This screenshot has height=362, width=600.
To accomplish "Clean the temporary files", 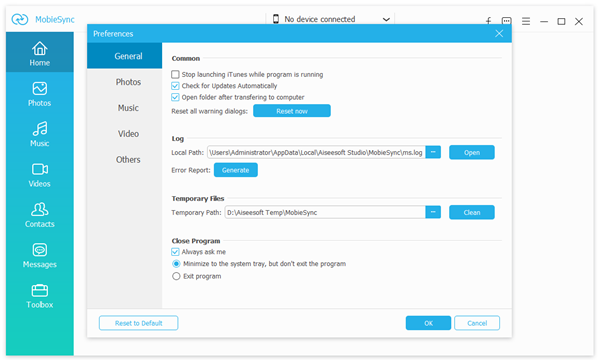I will (x=472, y=212).
